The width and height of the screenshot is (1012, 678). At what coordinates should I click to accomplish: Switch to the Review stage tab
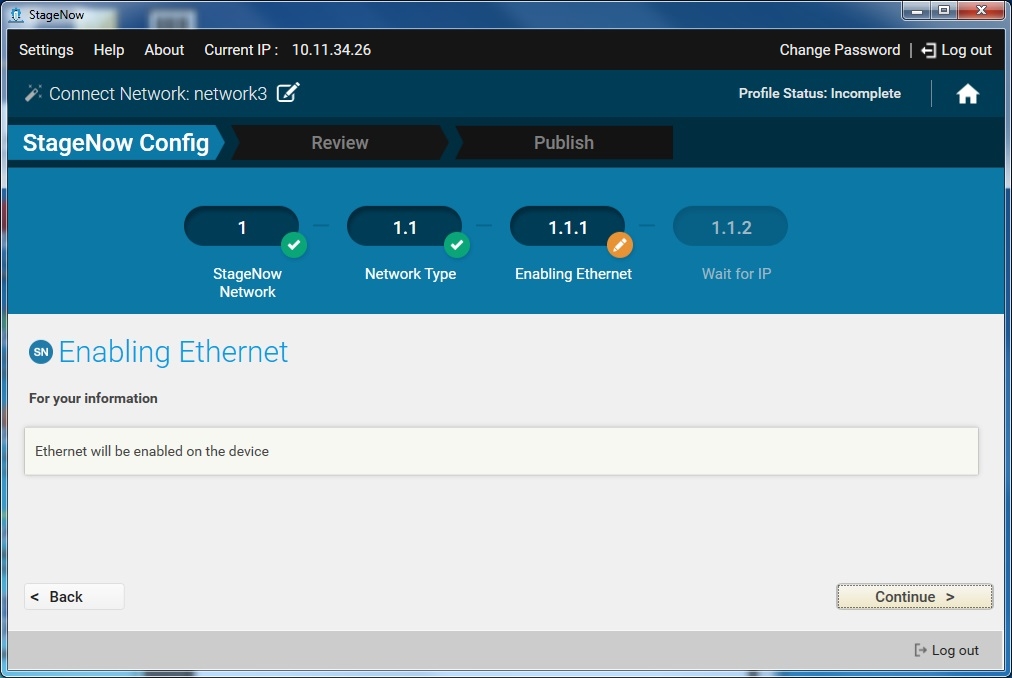click(339, 143)
